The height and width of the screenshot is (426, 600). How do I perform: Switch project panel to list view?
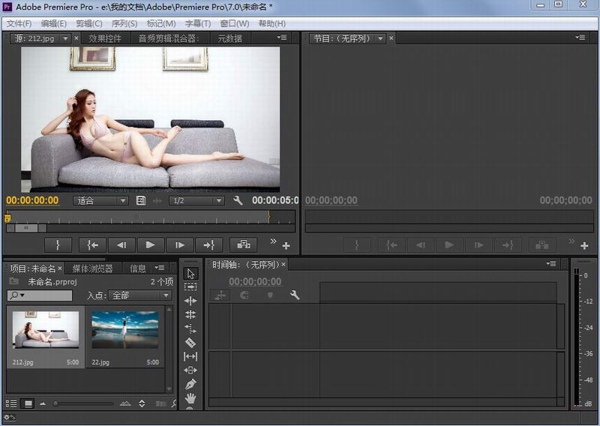coord(11,403)
